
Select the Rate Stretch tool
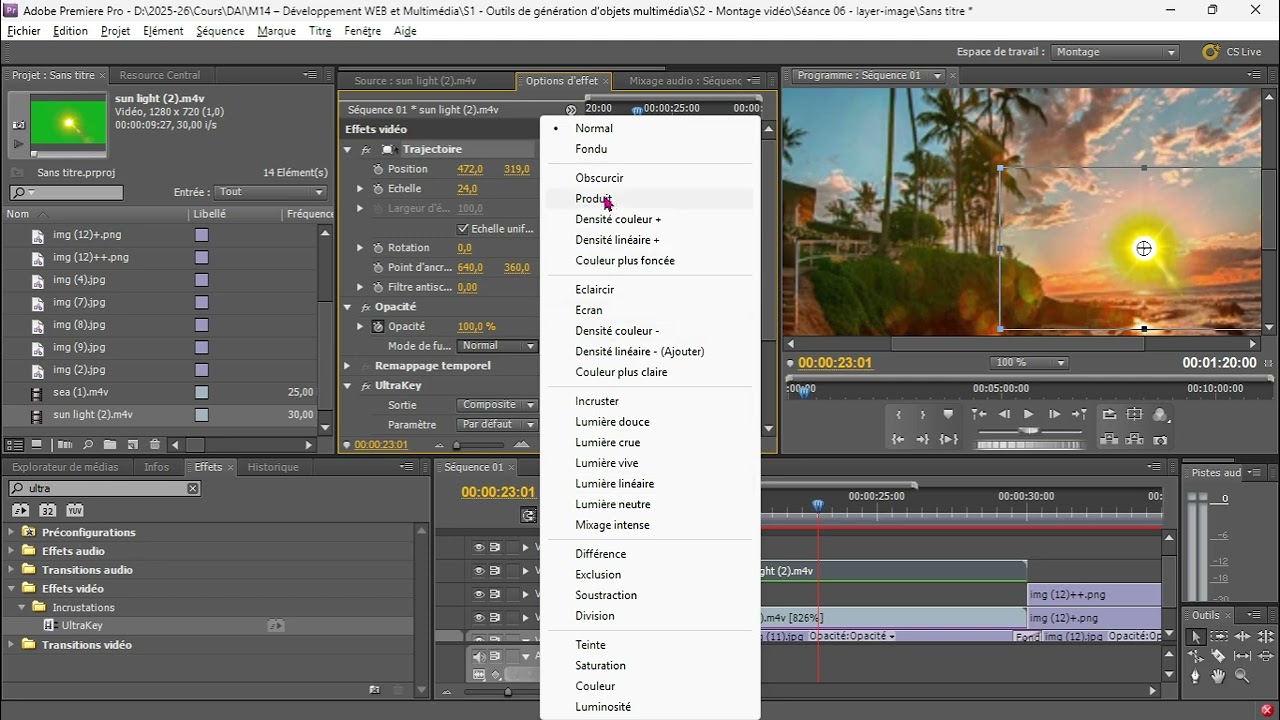pos(1196,656)
